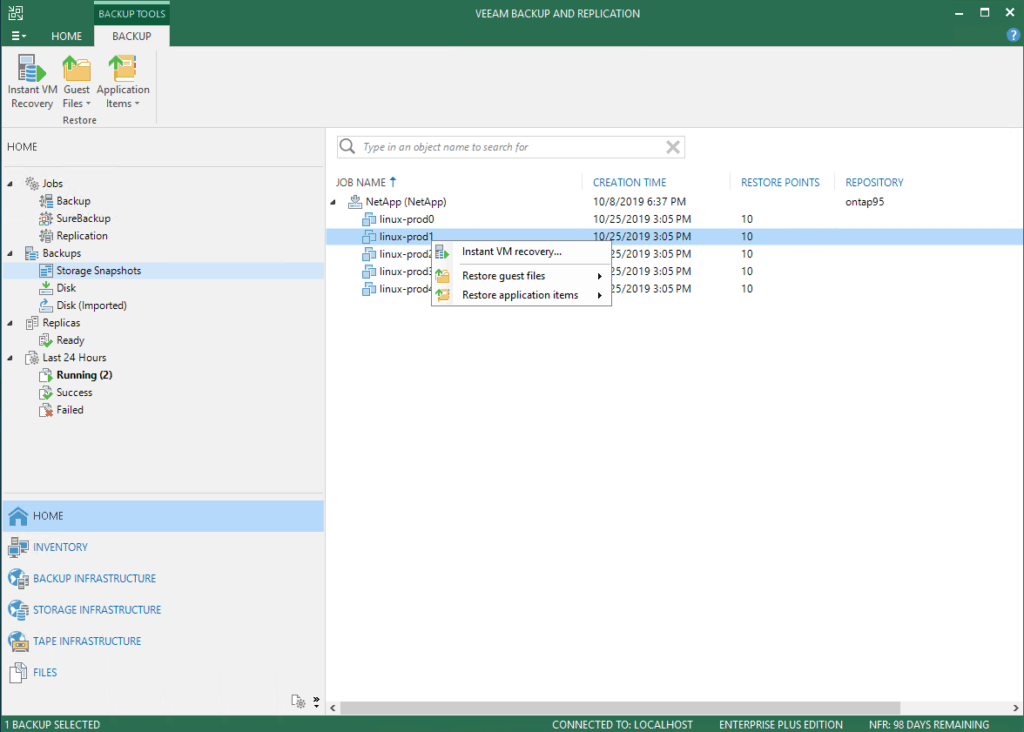
Task: Collapse the Jobs tree node
Action: tap(11, 184)
